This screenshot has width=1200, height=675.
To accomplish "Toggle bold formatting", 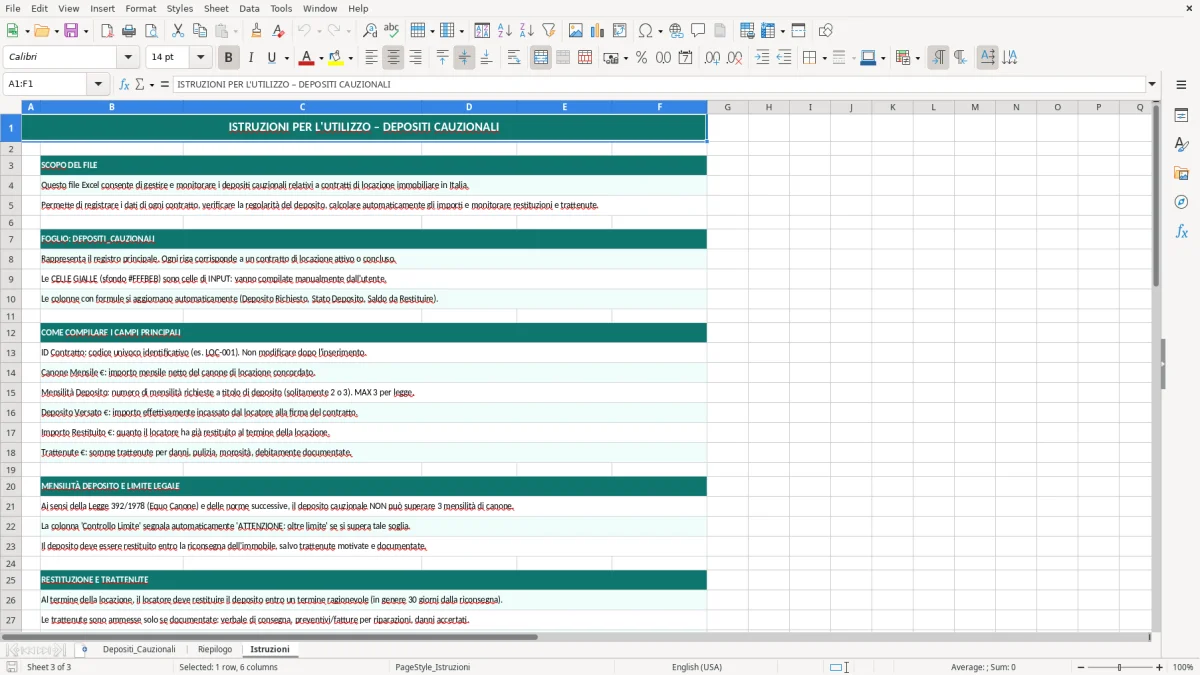I will coord(228,58).
